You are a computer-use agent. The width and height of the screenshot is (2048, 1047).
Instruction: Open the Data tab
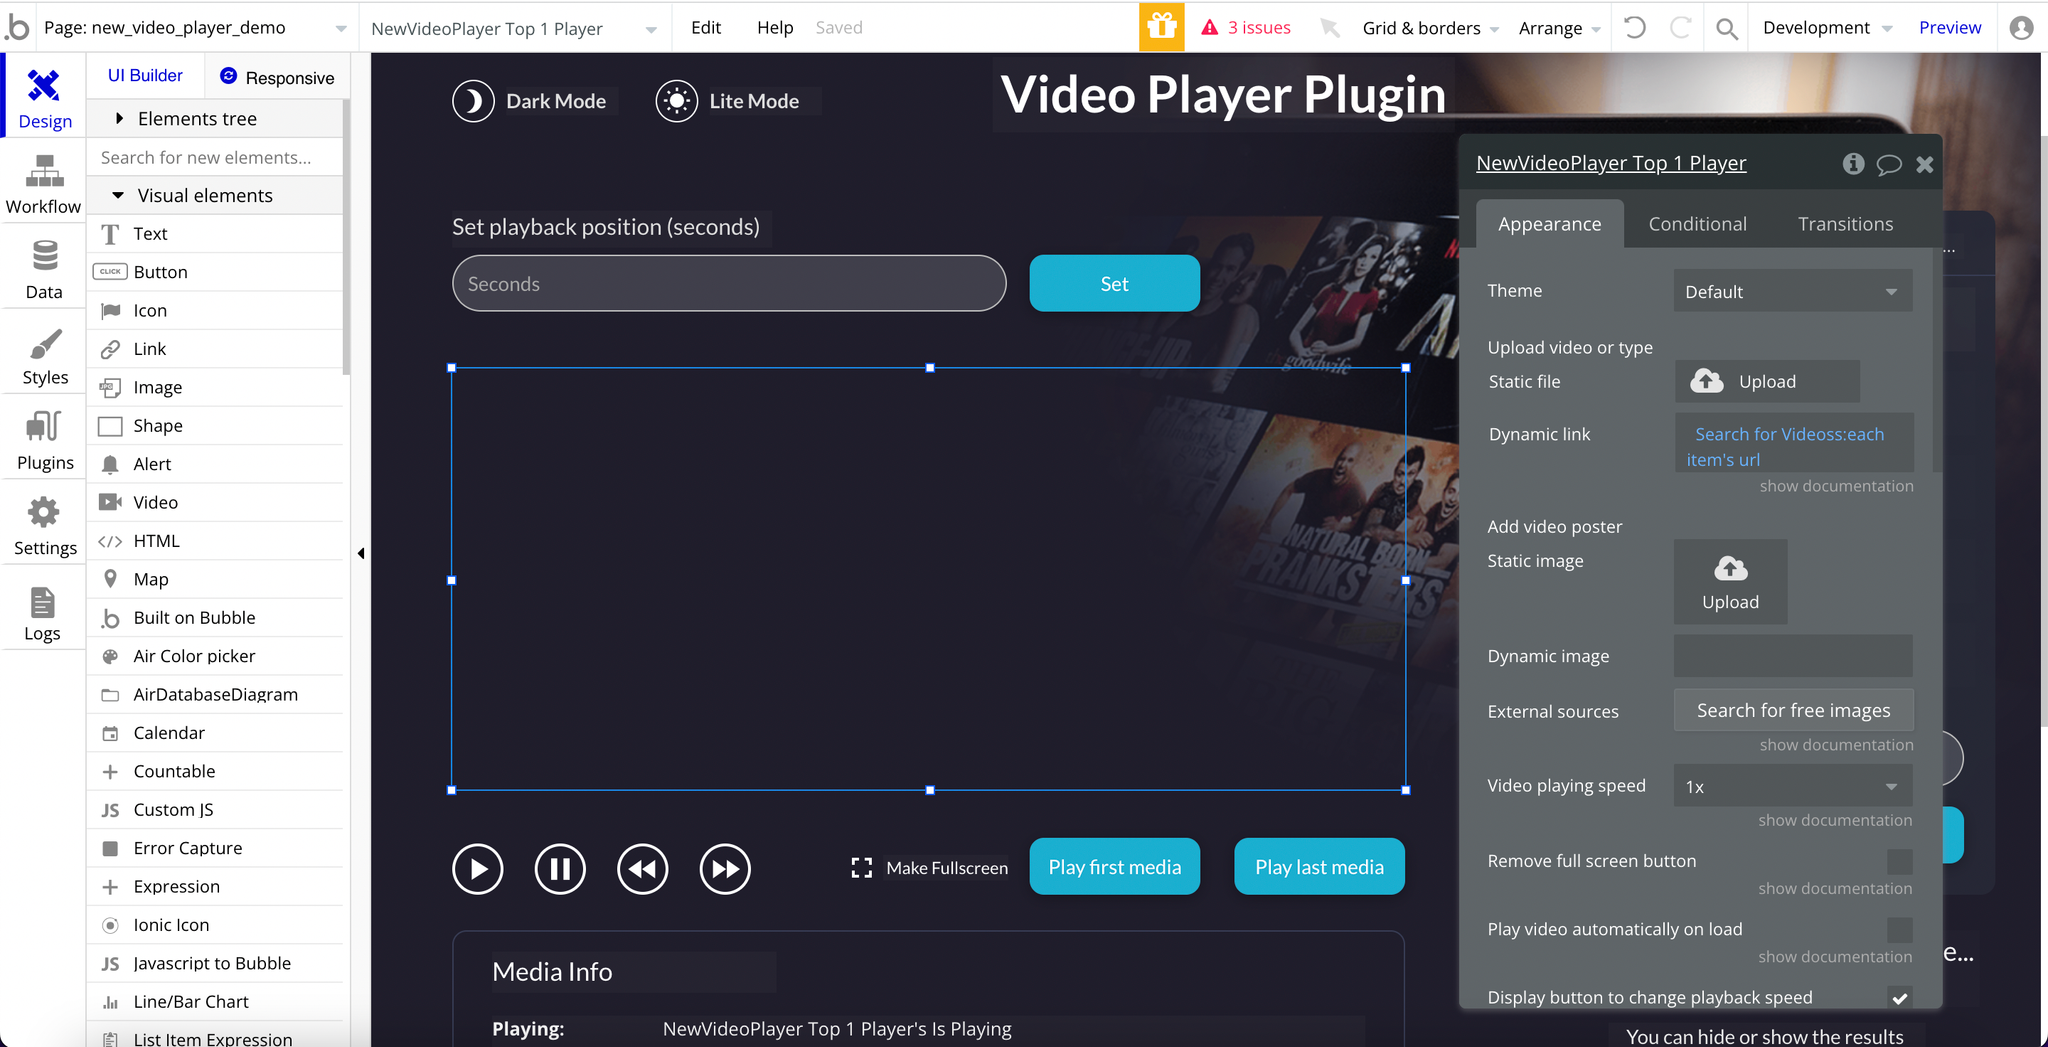(44, 270)
